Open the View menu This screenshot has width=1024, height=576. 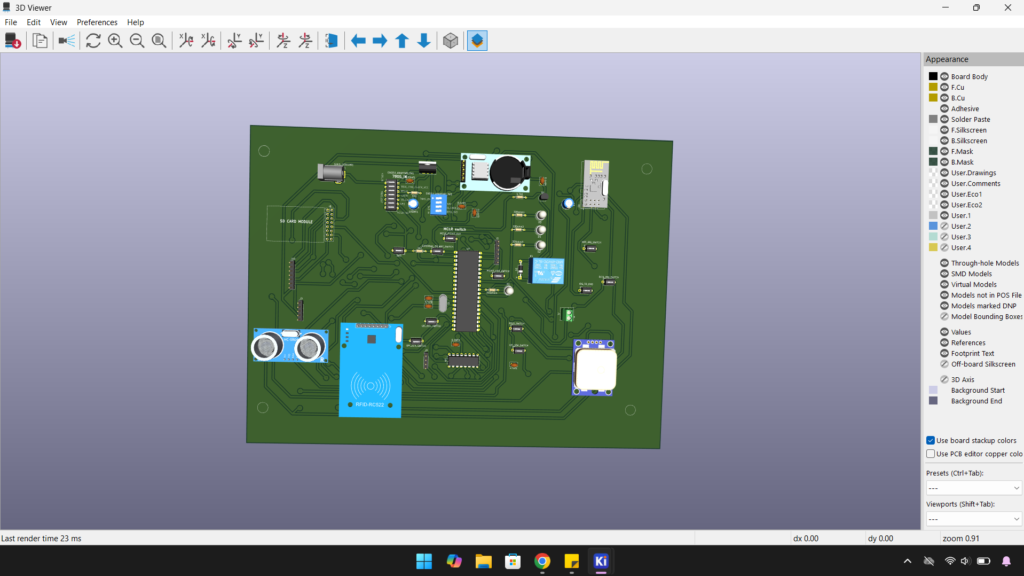click(x=59, y=22)
